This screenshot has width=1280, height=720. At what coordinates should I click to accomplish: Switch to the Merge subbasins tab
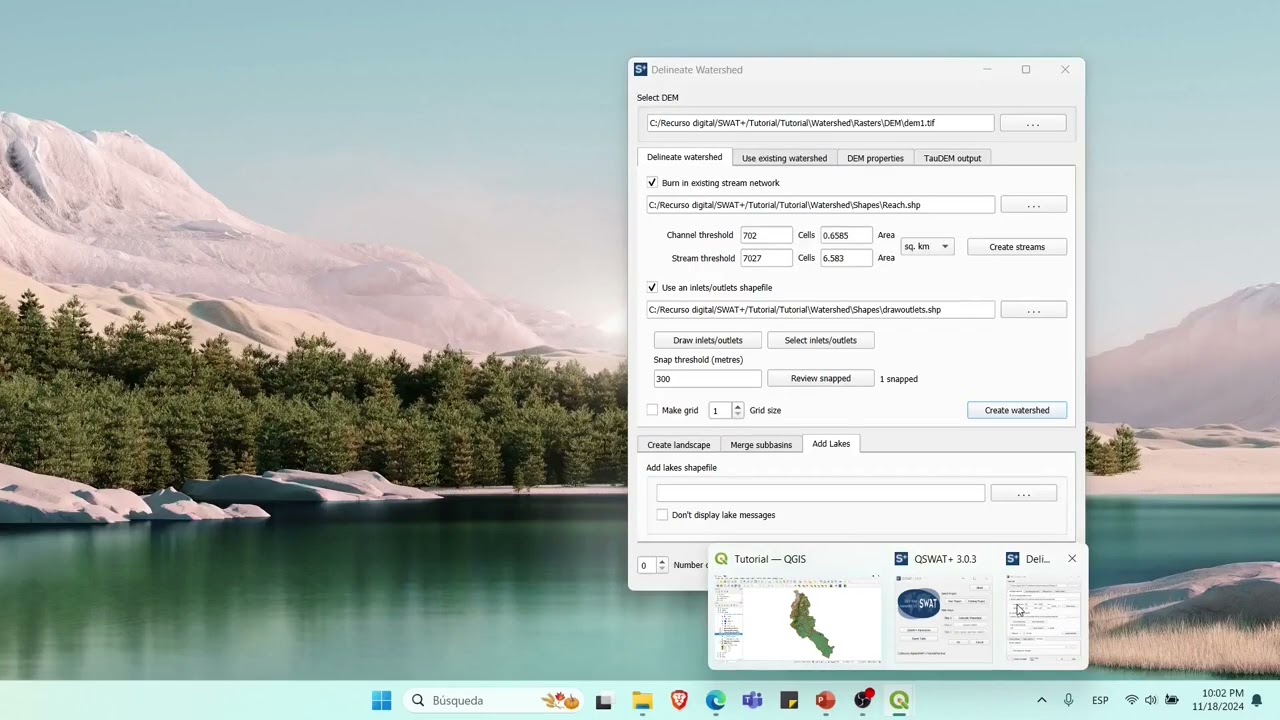[x=761, y=445]
